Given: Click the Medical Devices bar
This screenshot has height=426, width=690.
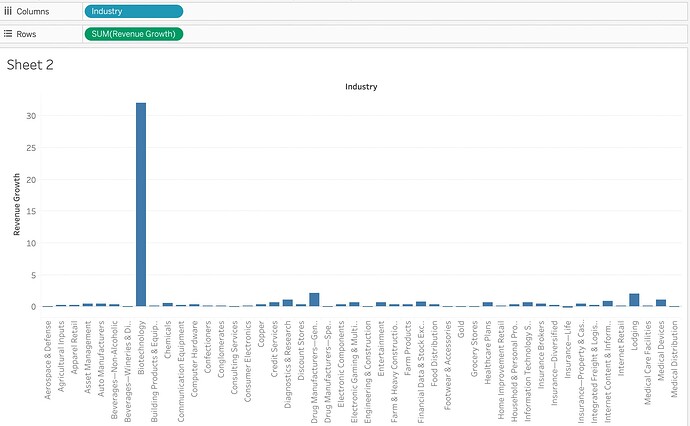Looking at the screenshot, I should (661, 303).
